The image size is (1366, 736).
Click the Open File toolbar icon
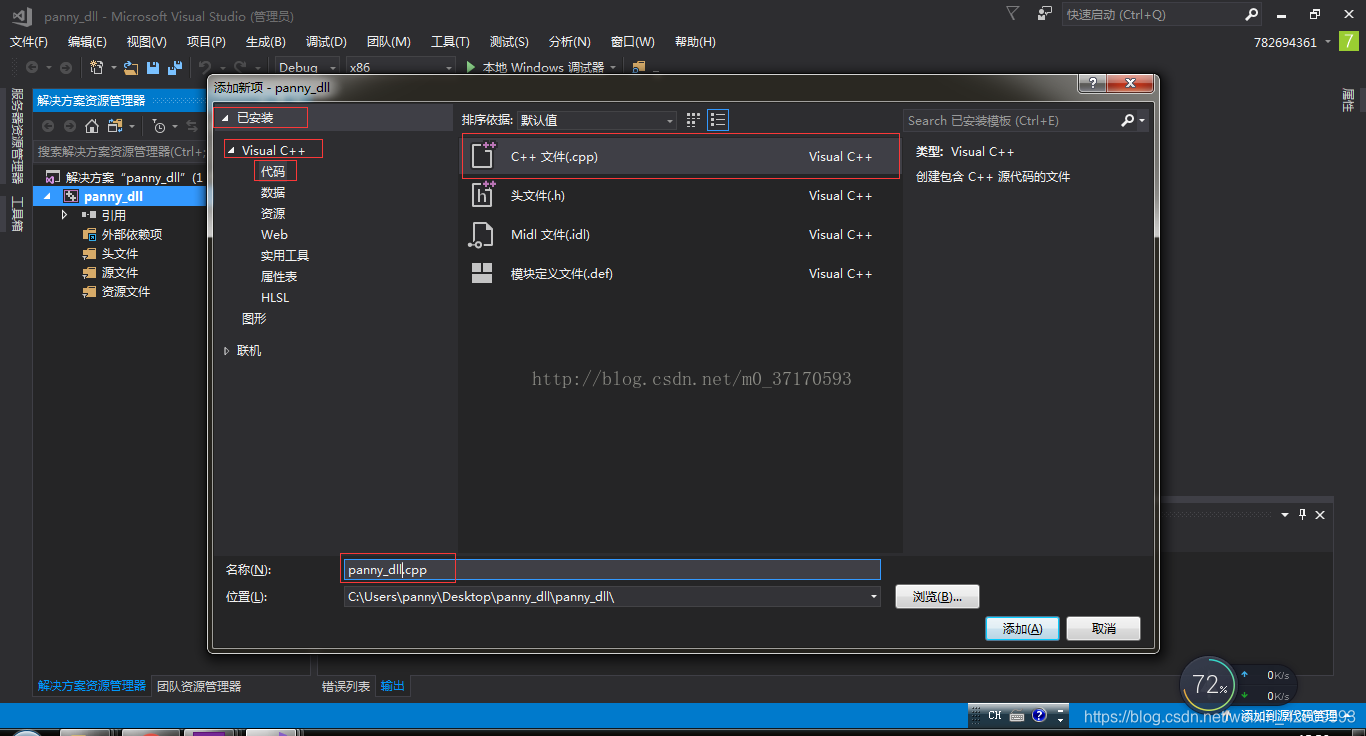(131, 67)
